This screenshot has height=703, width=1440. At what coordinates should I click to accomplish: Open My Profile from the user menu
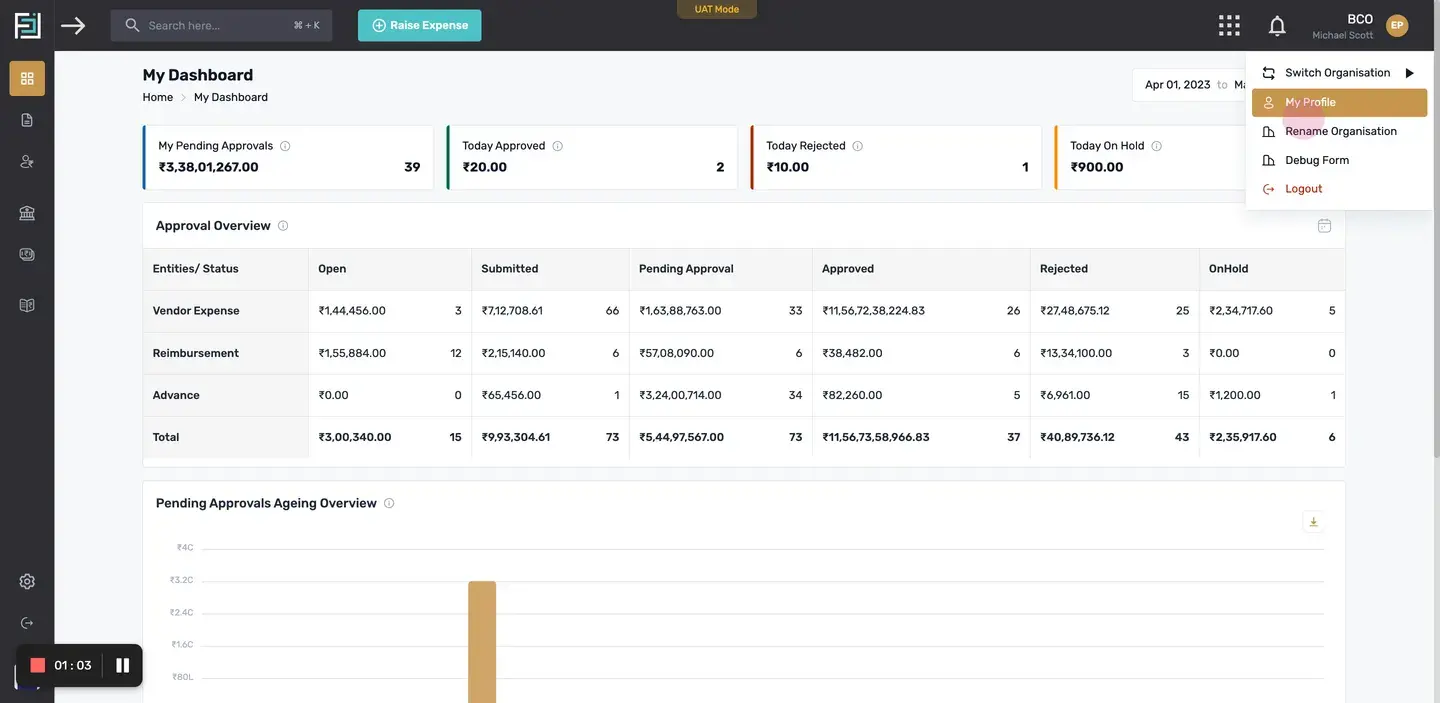coord(1339,102)
